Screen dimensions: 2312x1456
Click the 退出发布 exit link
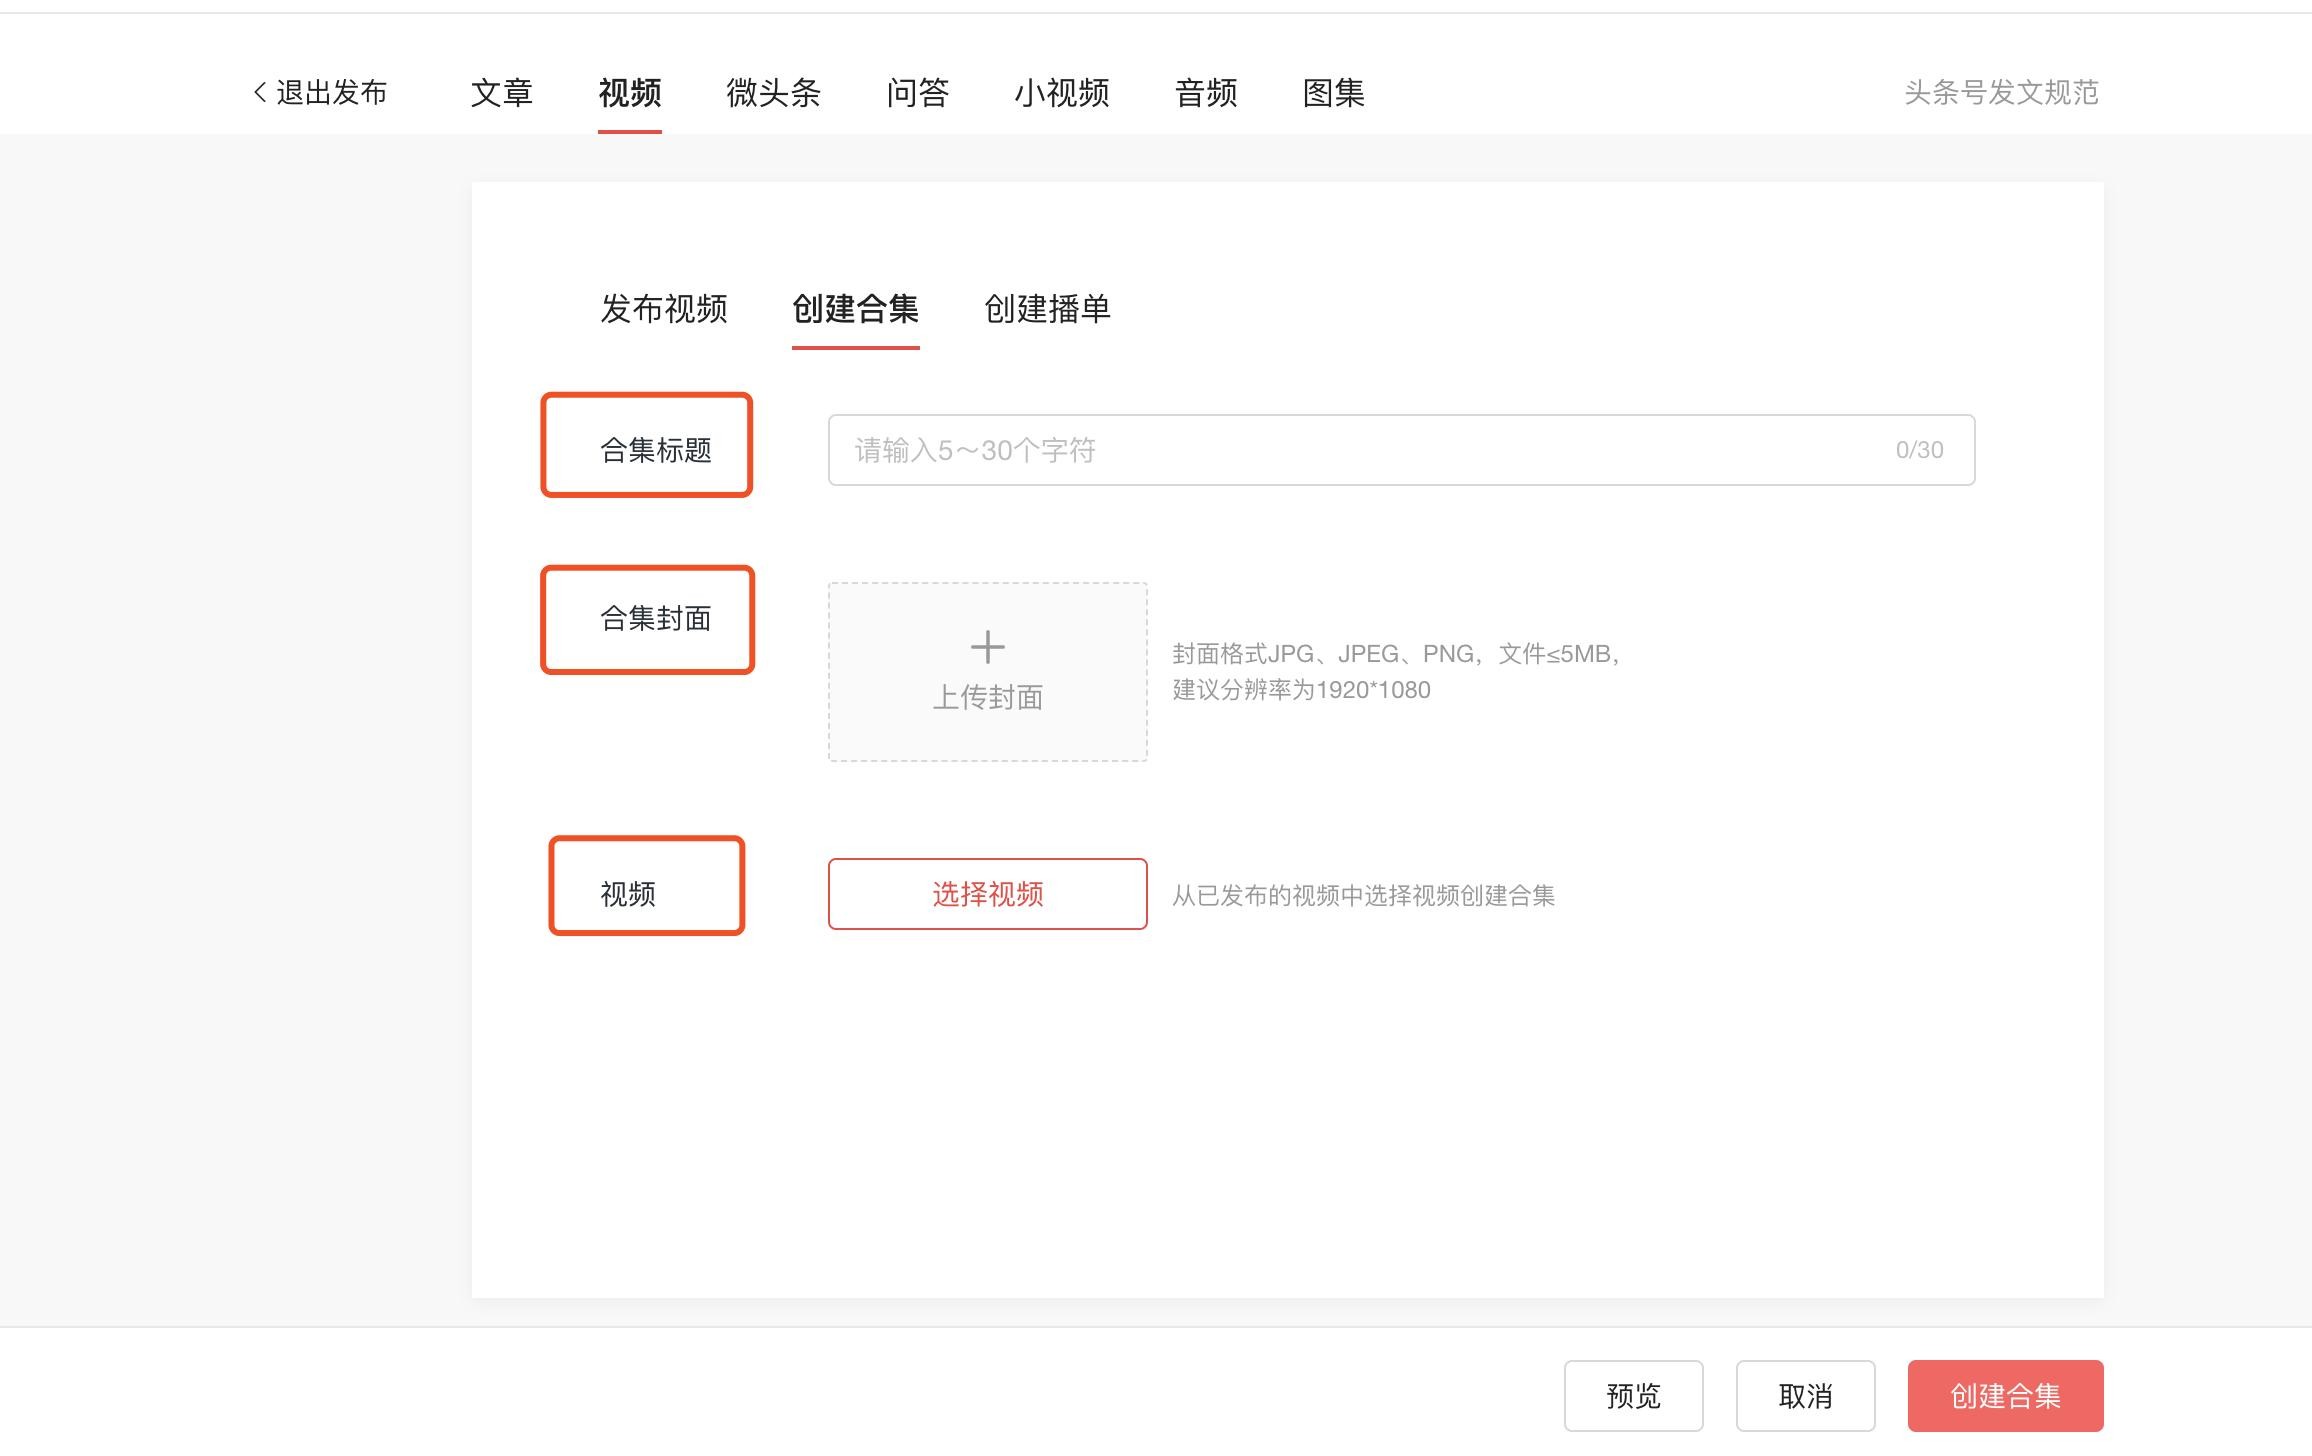(331, 93)
